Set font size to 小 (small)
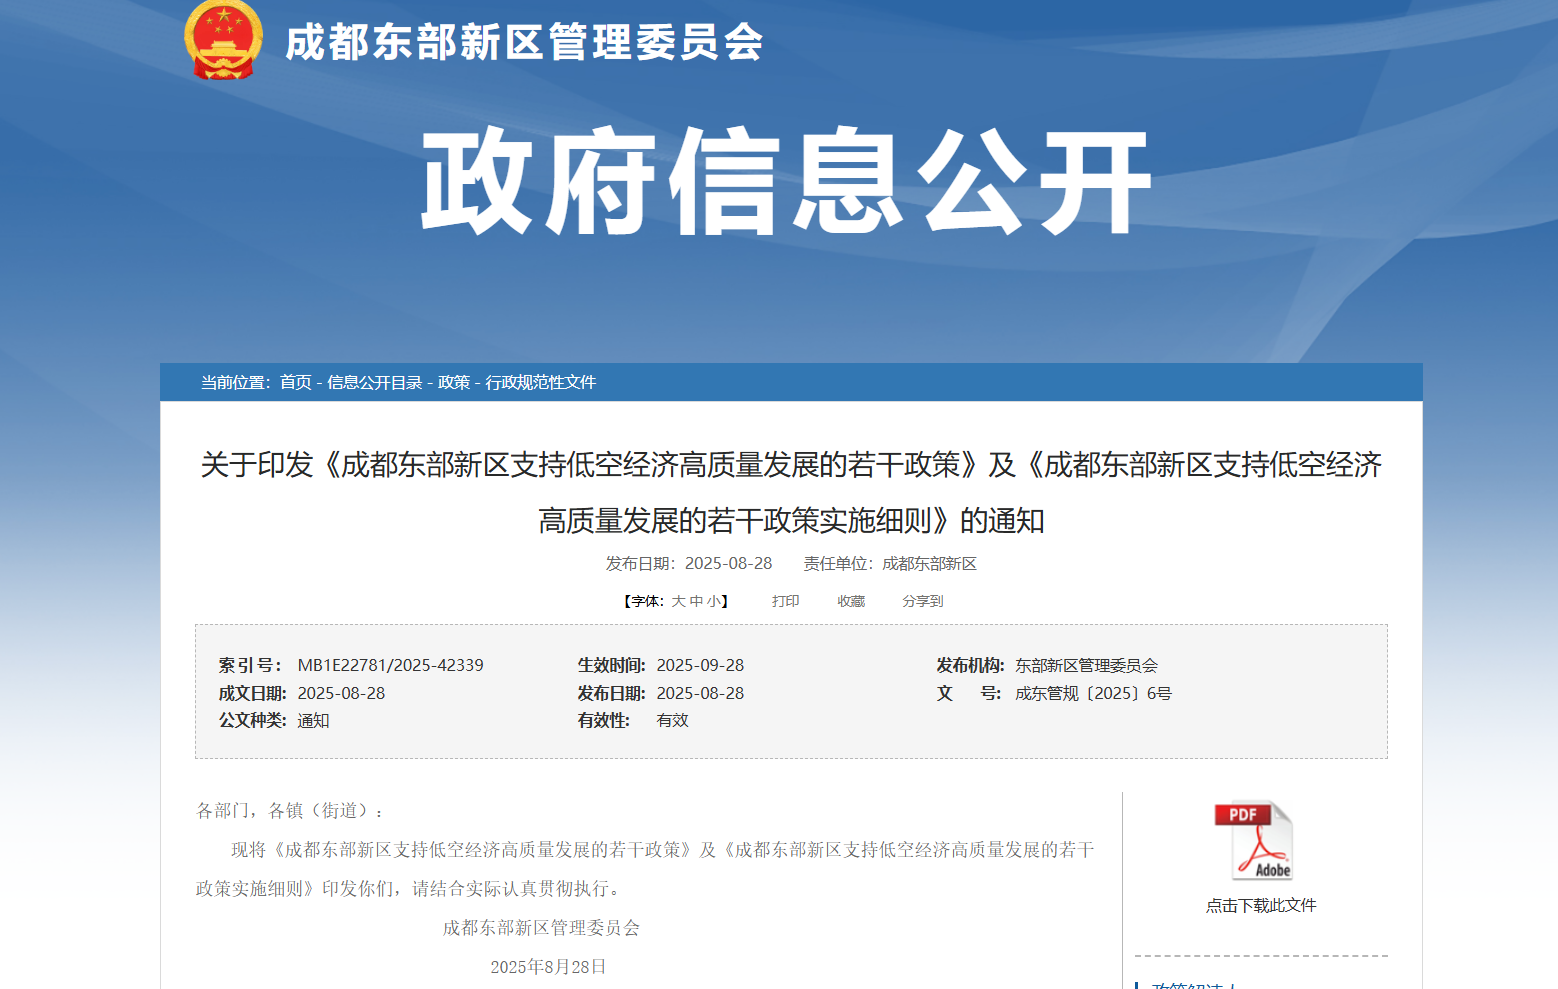Image resolution: width=1558 pixels, height=989 pixels. tap(714, 601)
